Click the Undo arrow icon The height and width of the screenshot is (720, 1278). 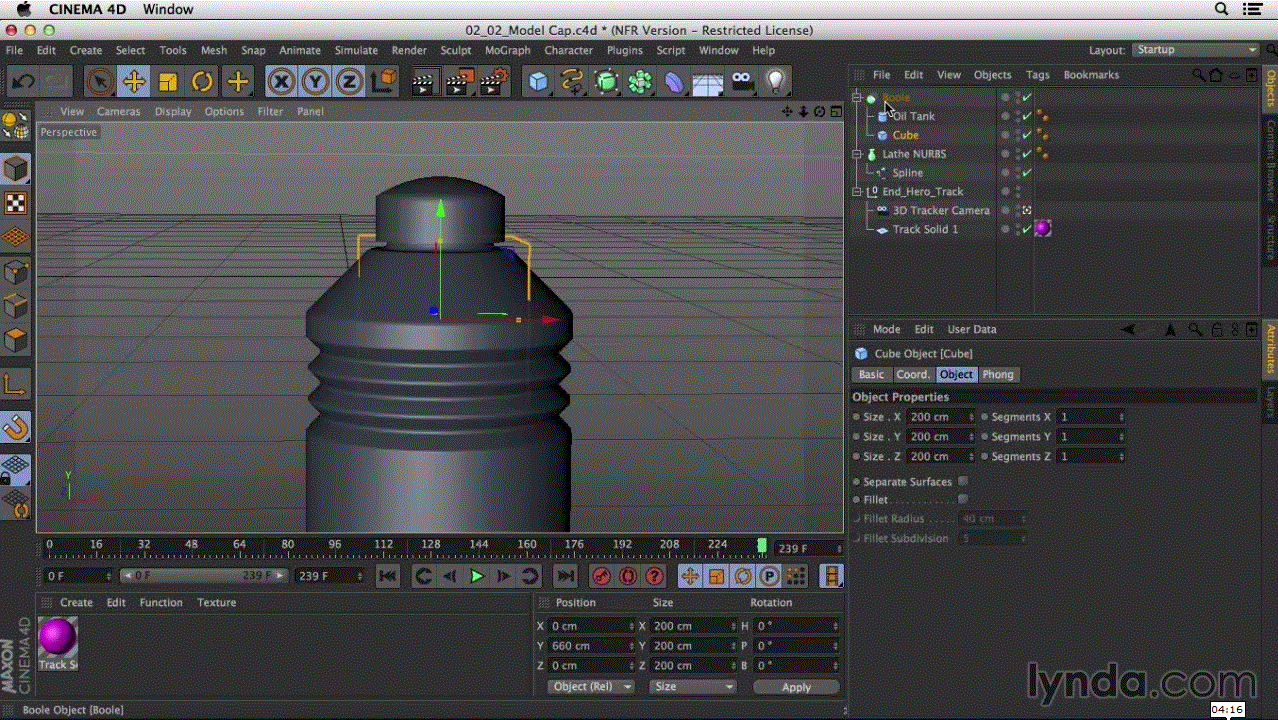(x=23, y=82)
